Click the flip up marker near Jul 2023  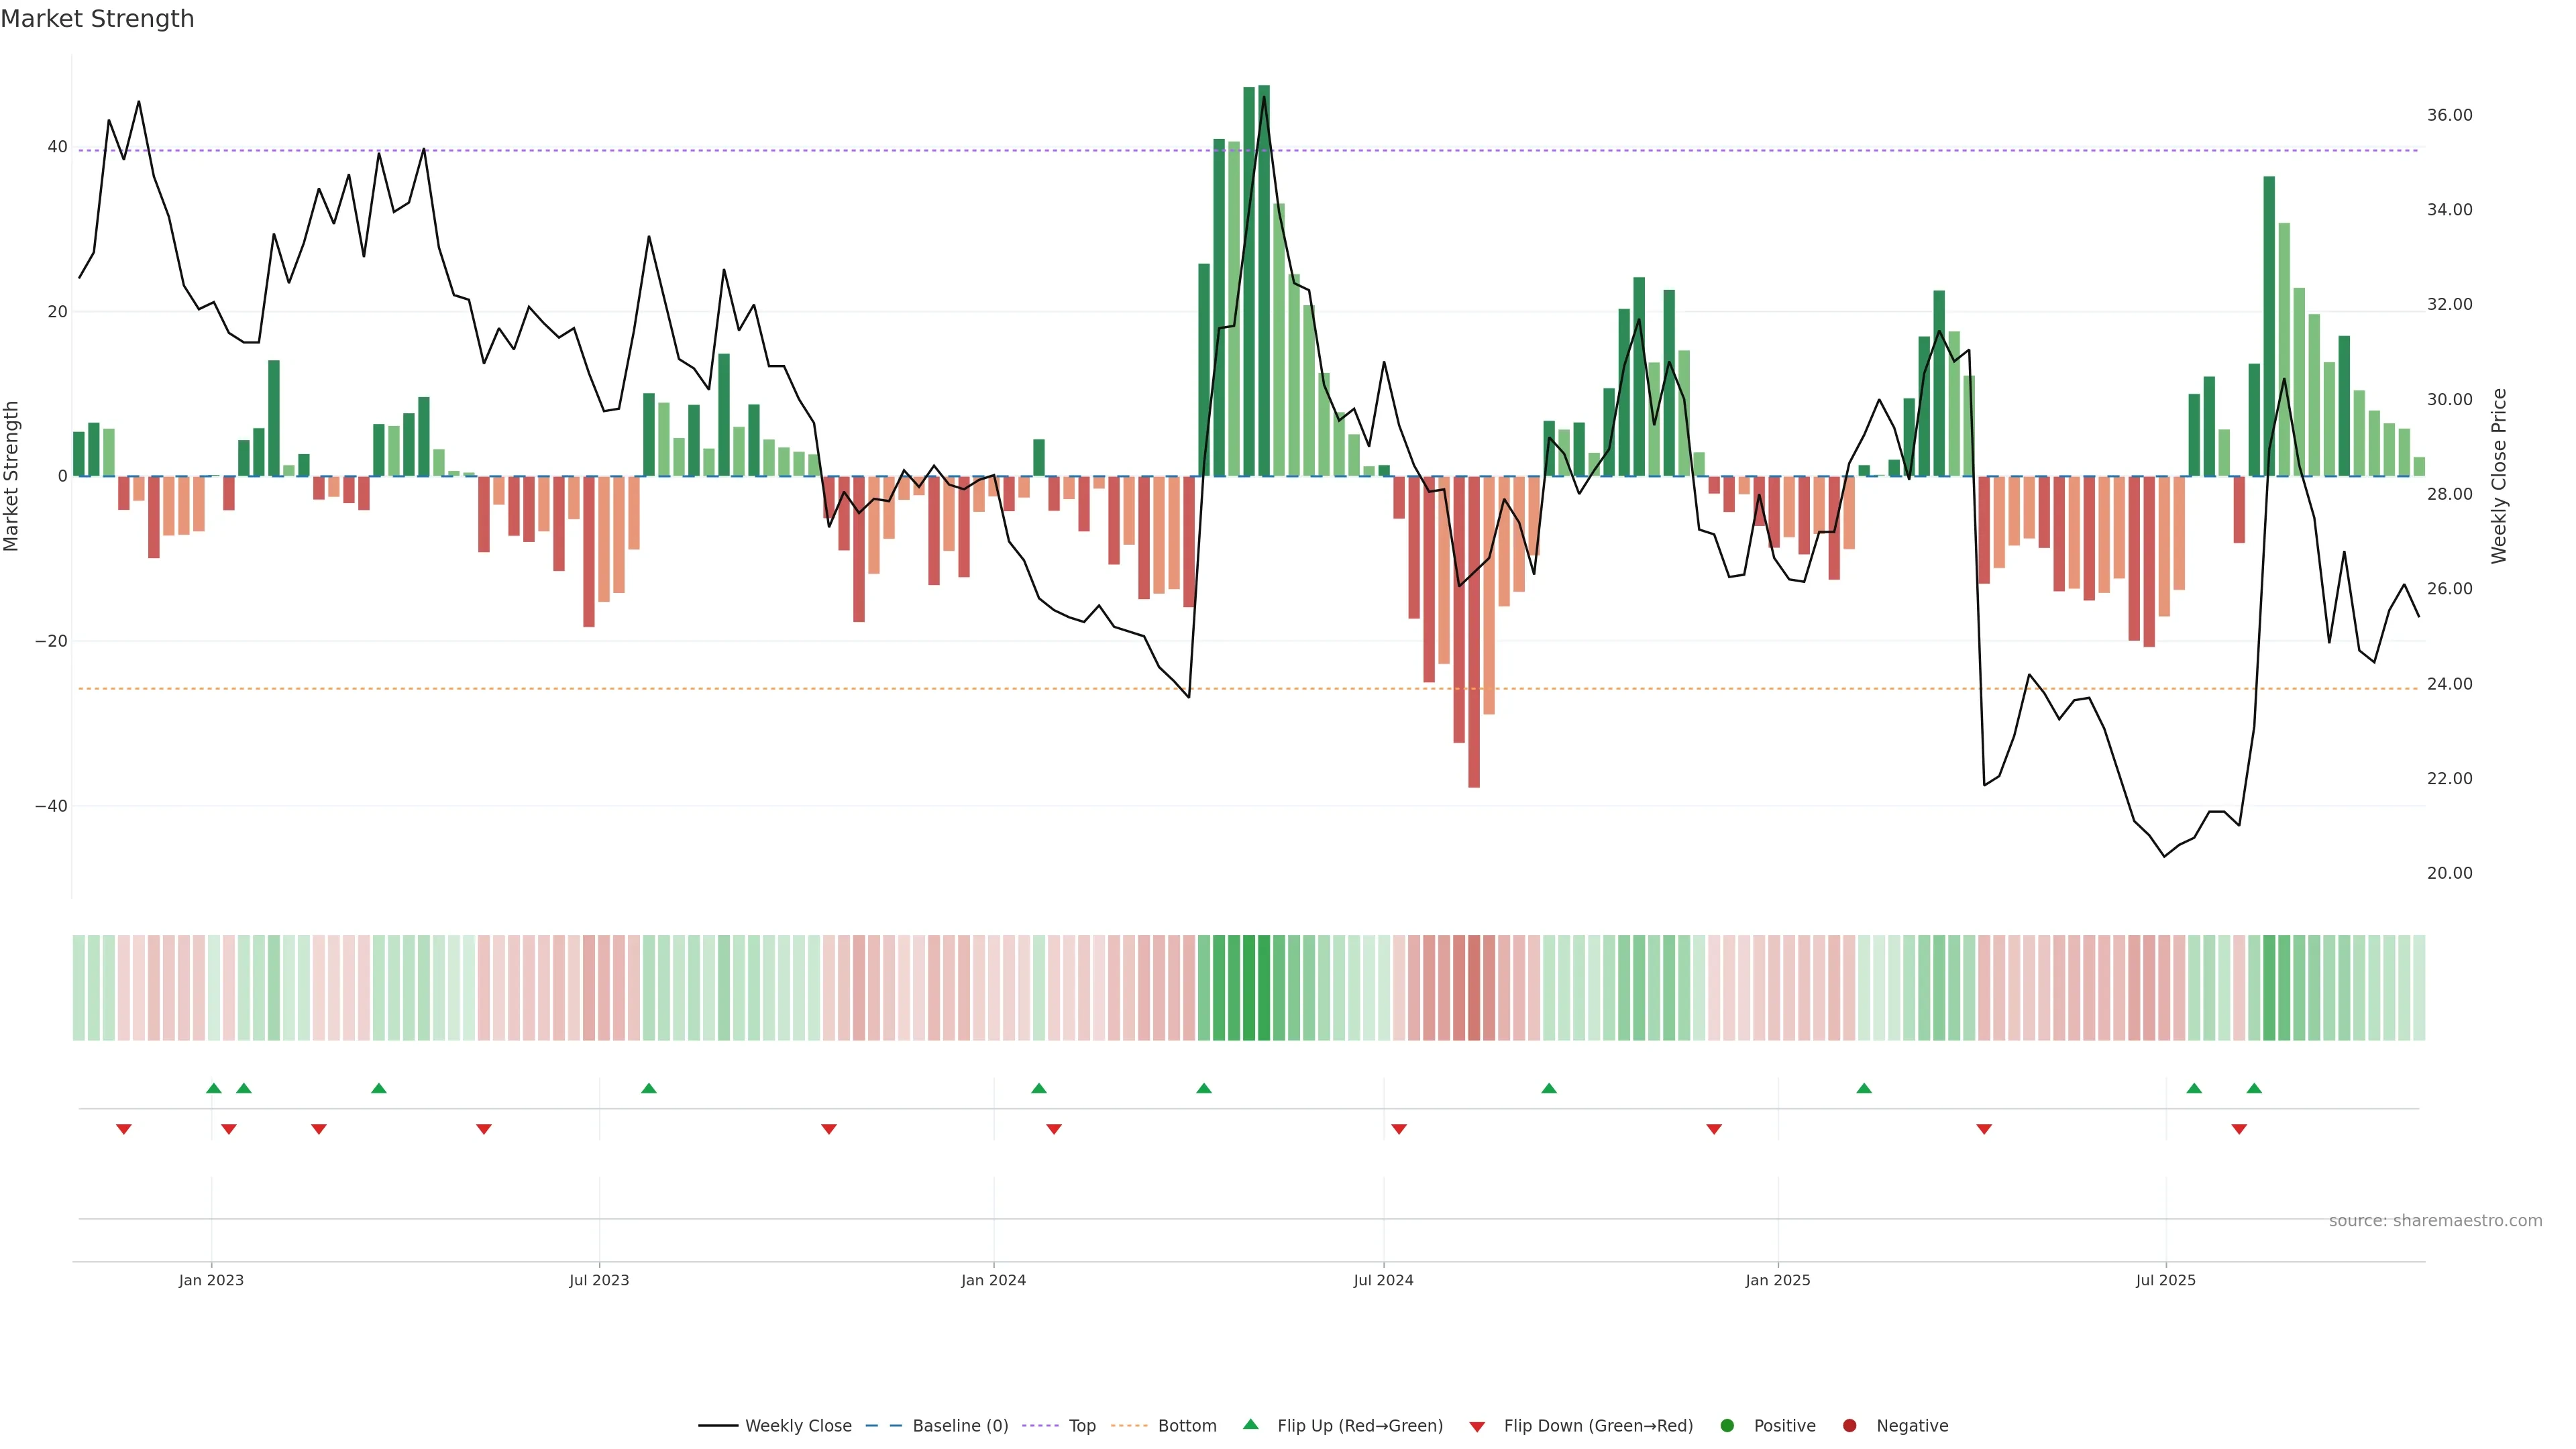[649, 1088]
